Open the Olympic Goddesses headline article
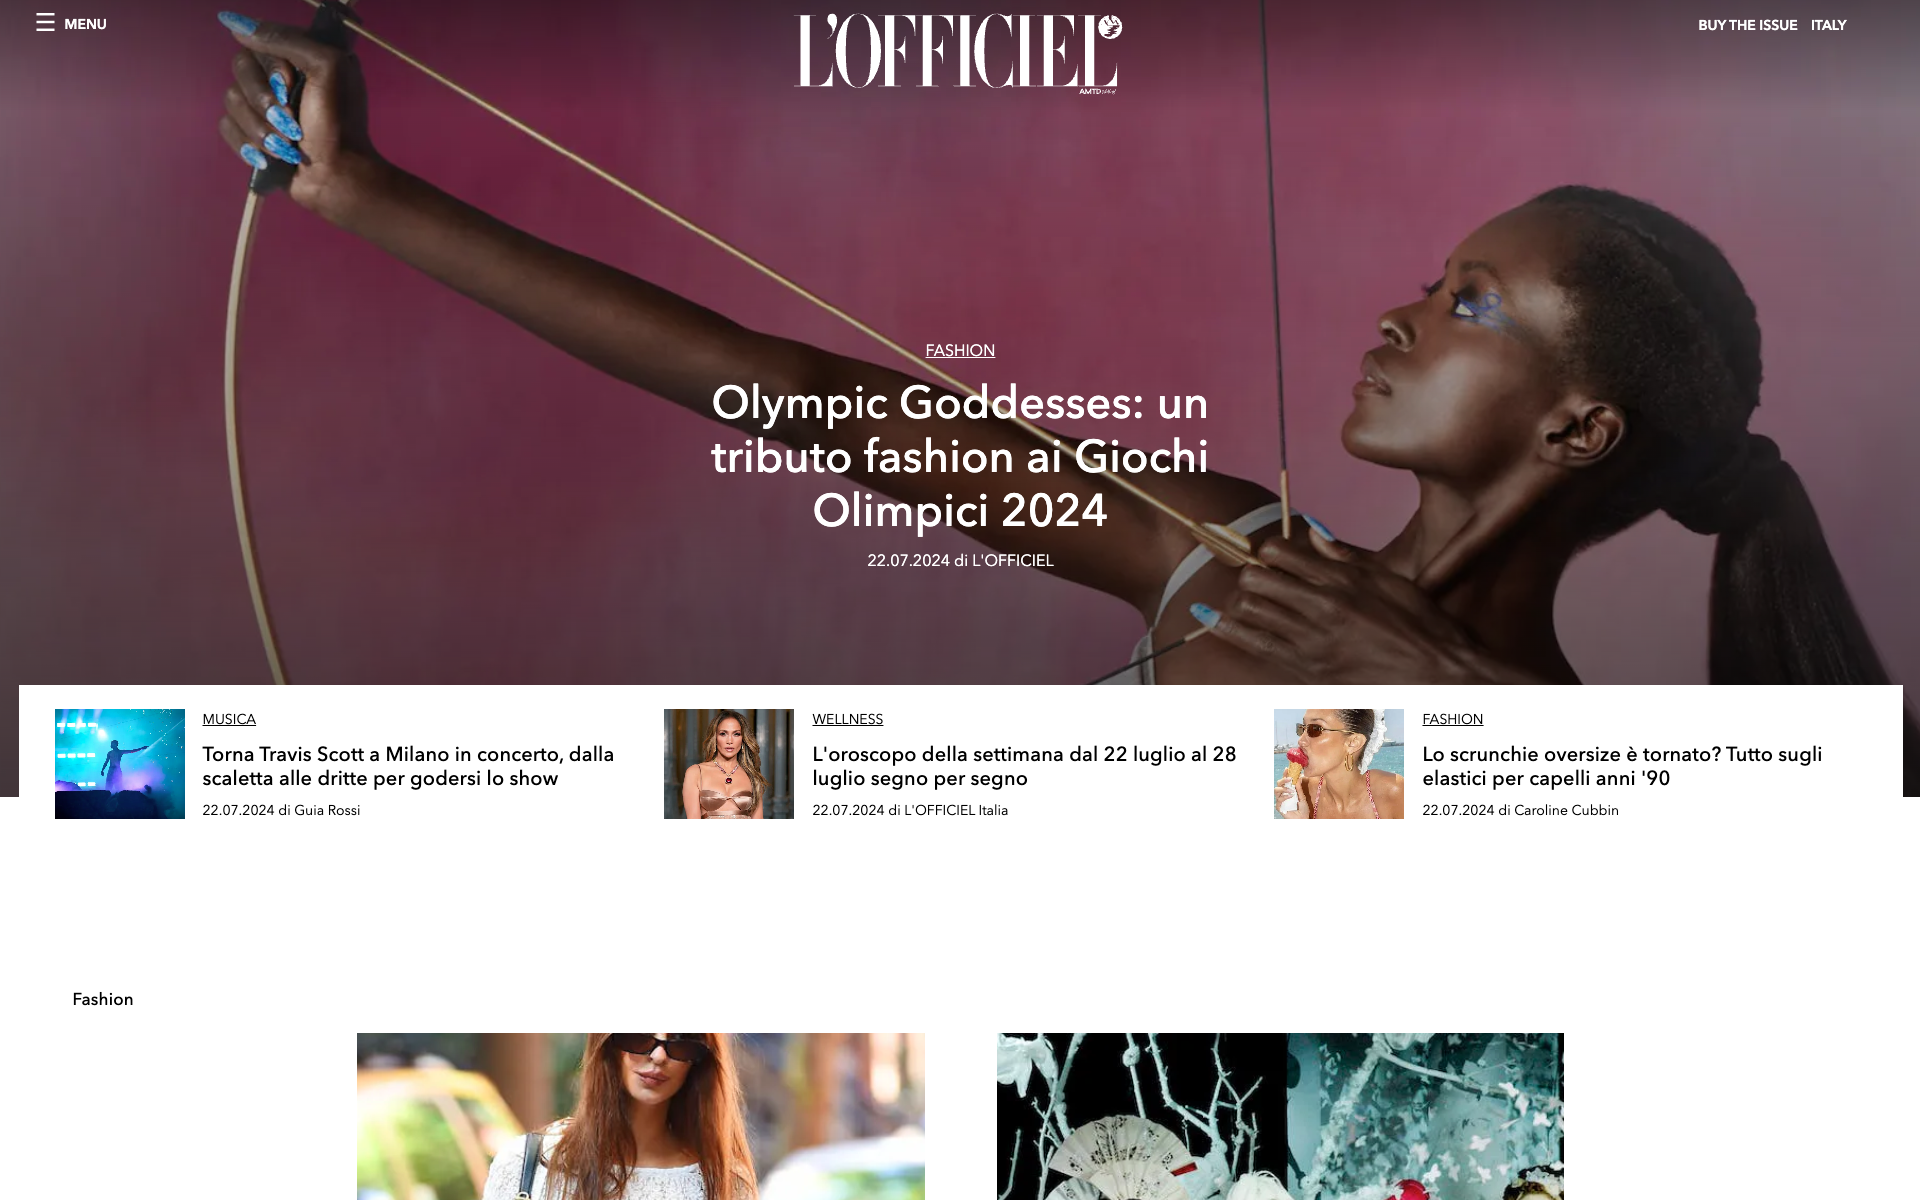This screenshot has width=1920, height=1200. pos(960,456)
